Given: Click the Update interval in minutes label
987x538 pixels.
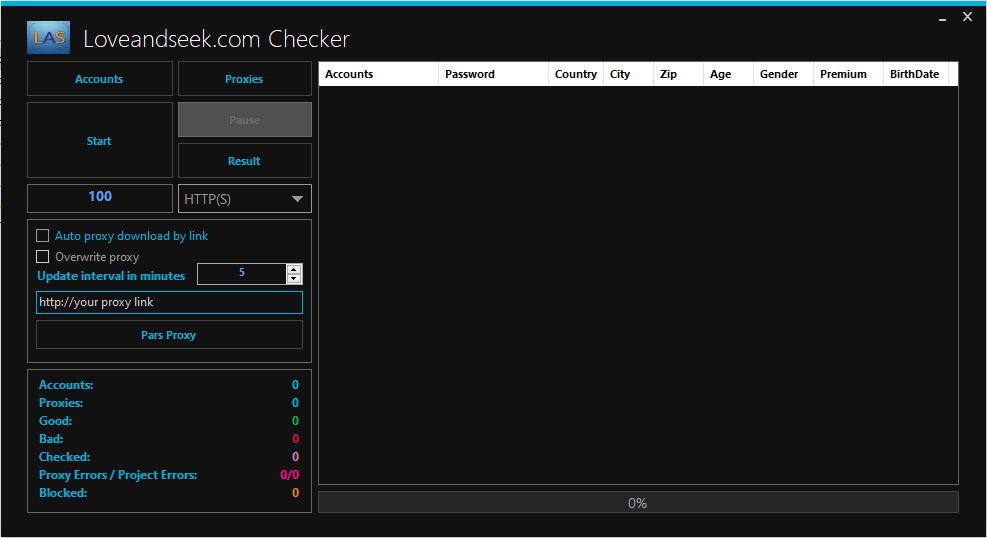Looking at the screenshot, I should (111, 276).
